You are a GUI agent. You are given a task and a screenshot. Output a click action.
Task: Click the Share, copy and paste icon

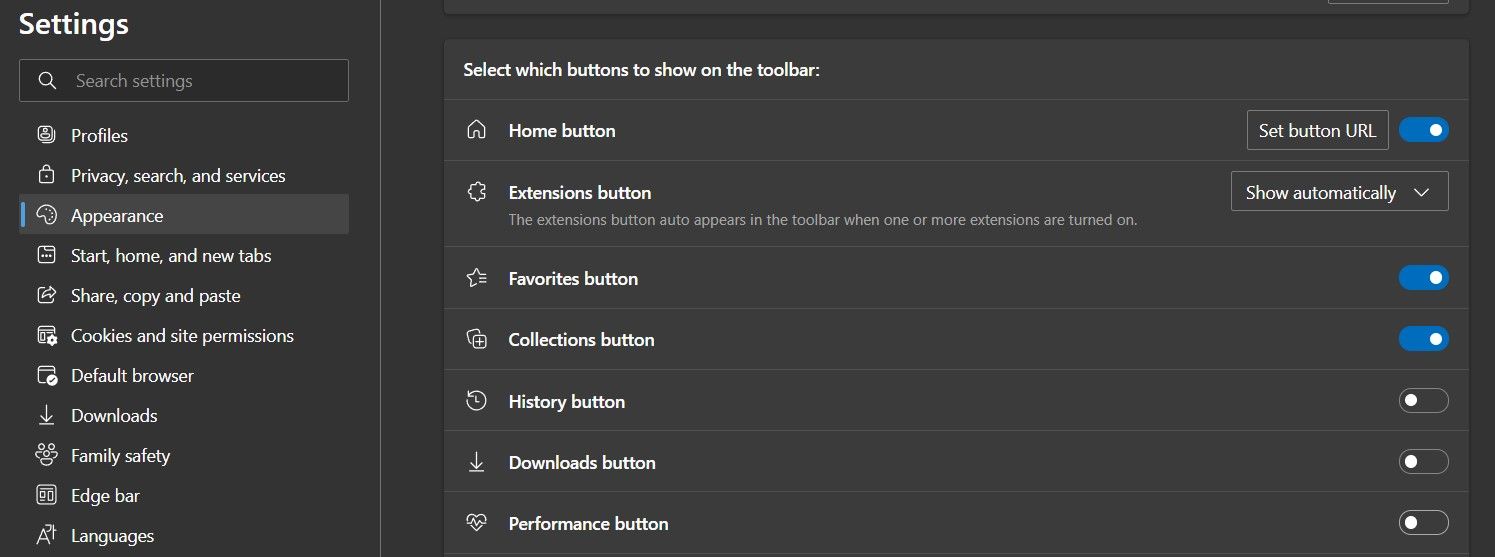46,295
